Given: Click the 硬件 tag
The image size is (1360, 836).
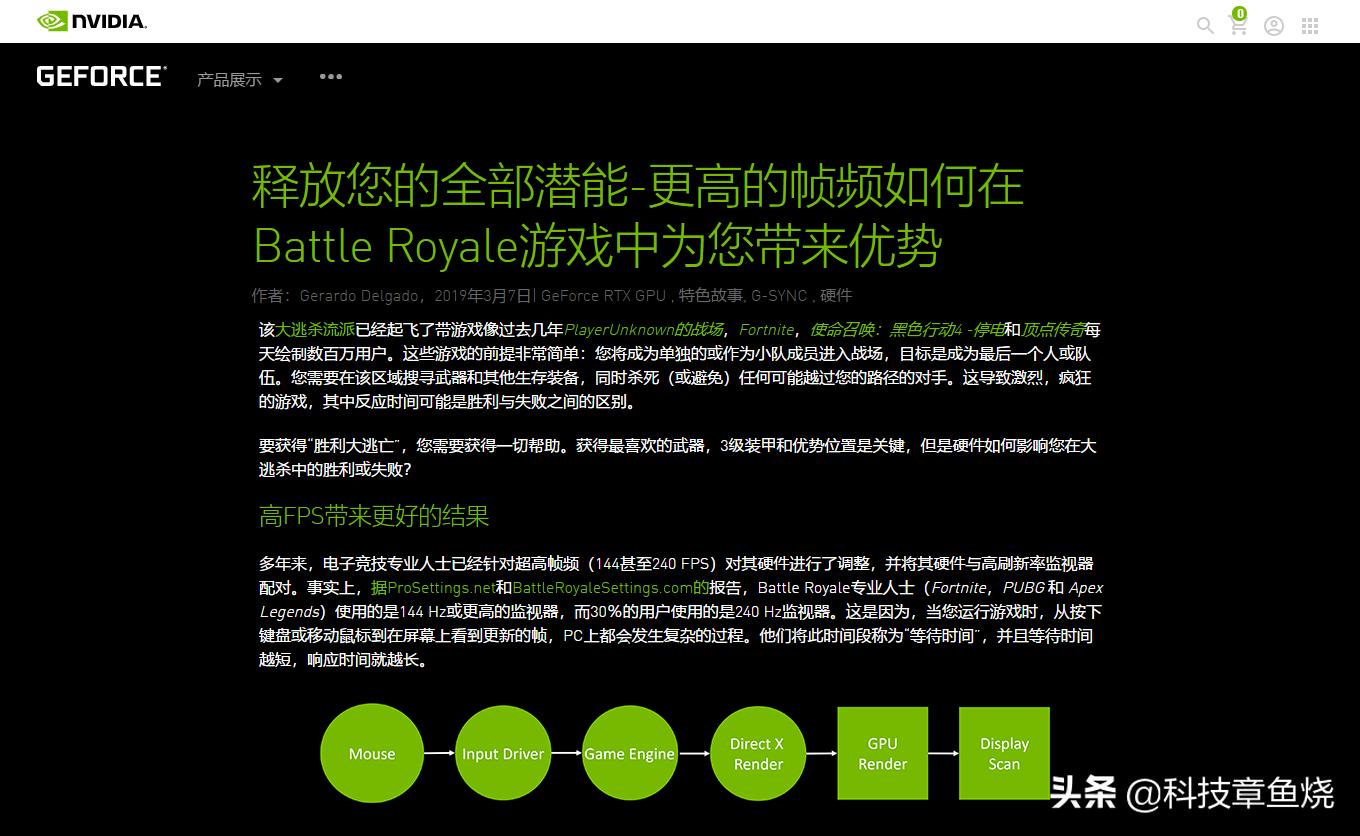Looking at the screenshot, I should (x=836, y=296).
